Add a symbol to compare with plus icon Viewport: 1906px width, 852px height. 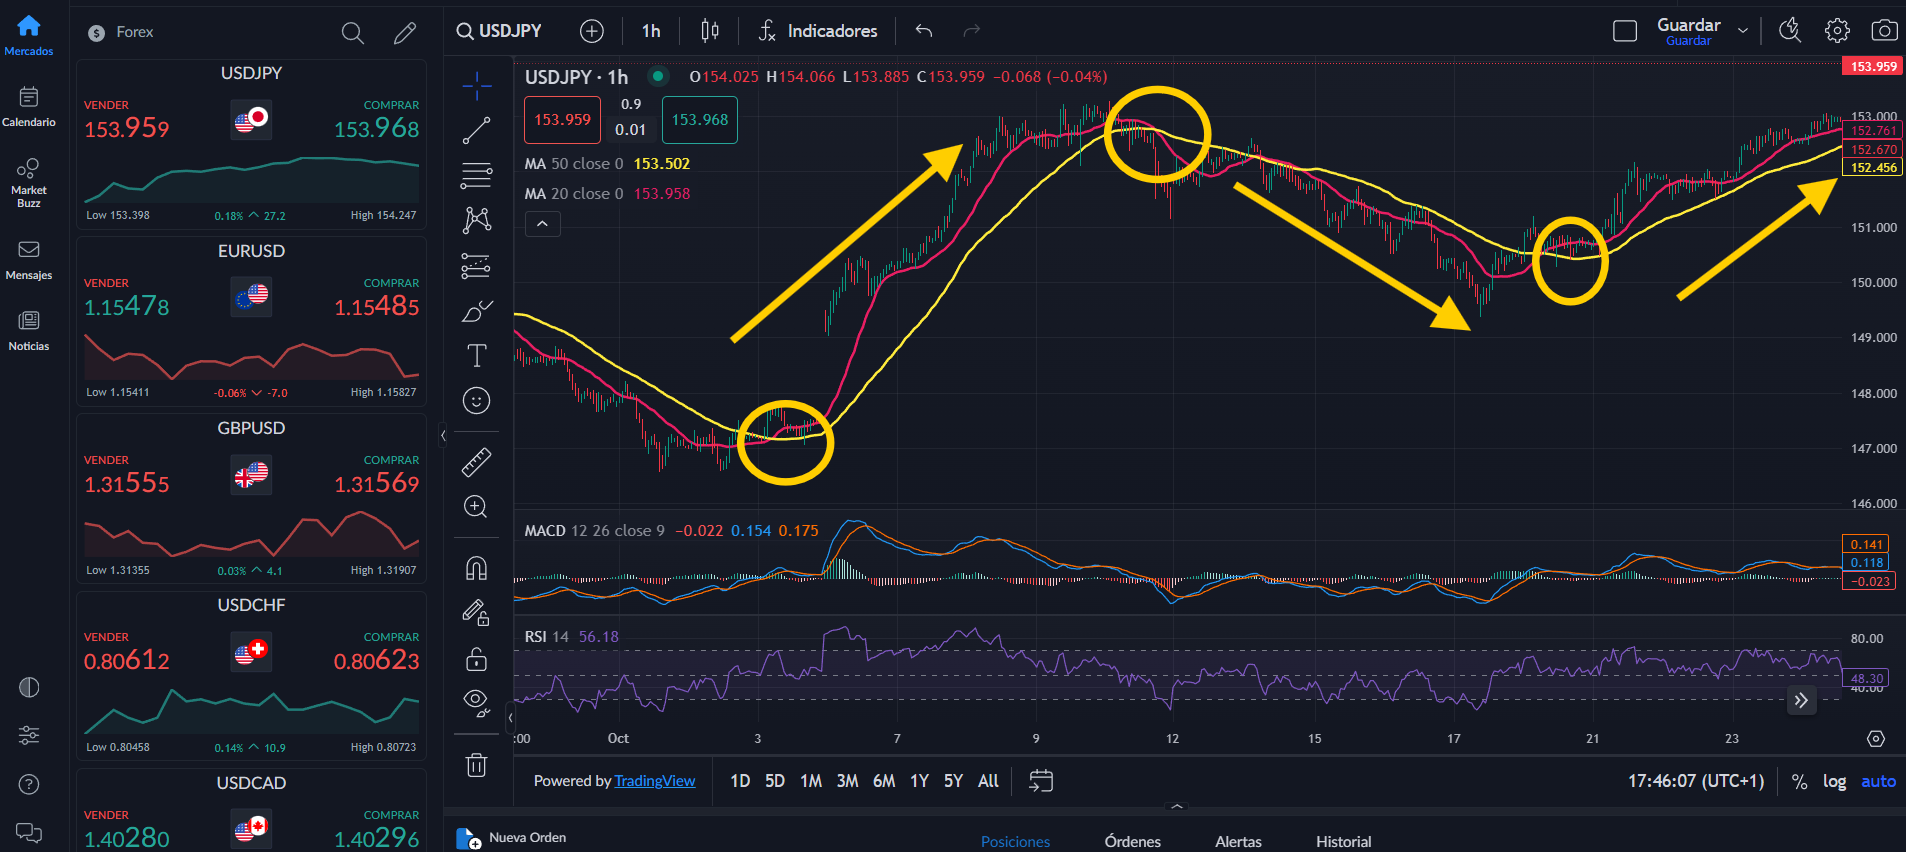tap(592, 31)
